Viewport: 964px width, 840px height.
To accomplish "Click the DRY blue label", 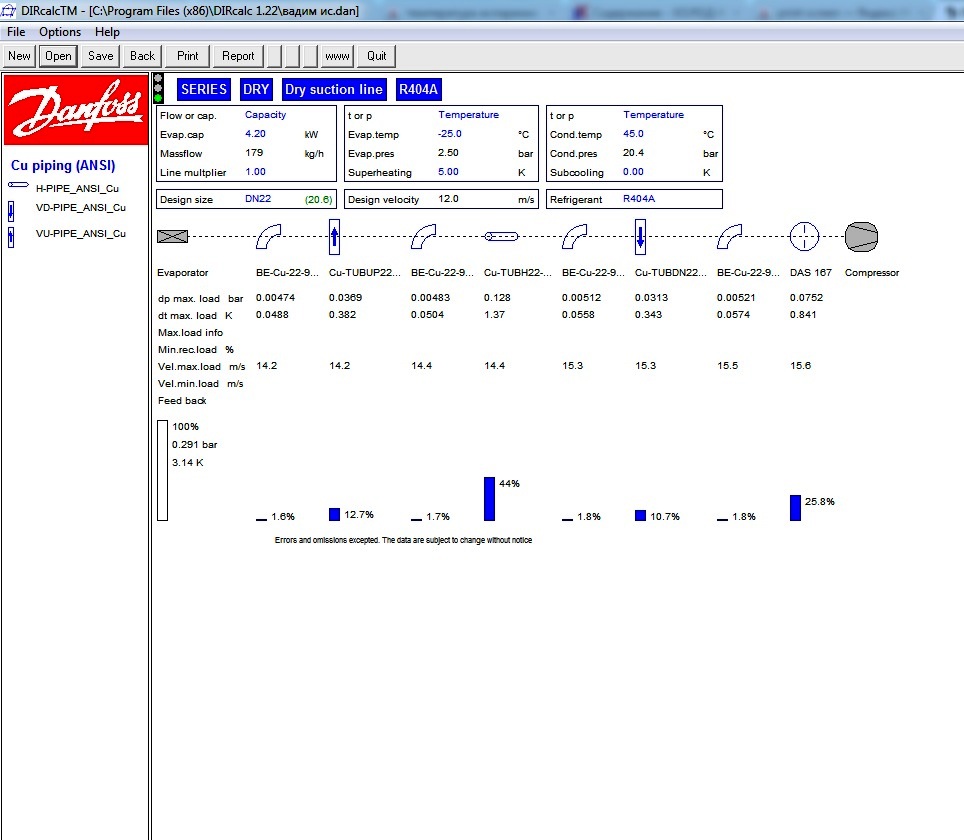I will tap(256, 89).
